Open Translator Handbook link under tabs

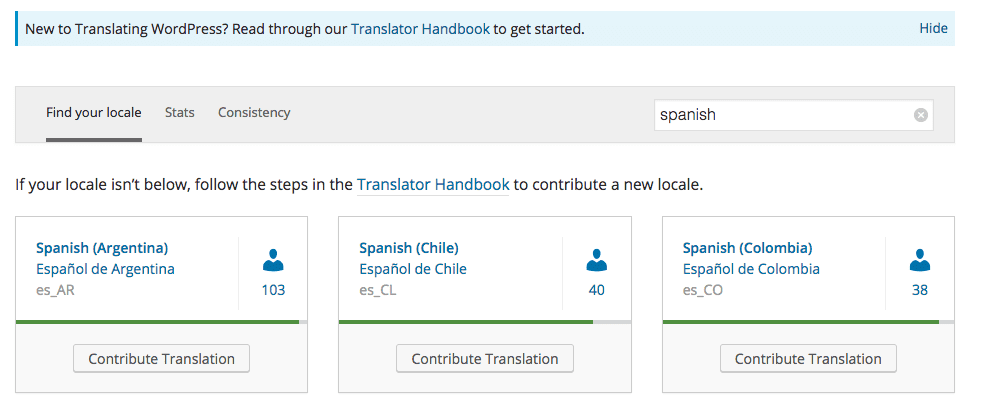(433, 185)
